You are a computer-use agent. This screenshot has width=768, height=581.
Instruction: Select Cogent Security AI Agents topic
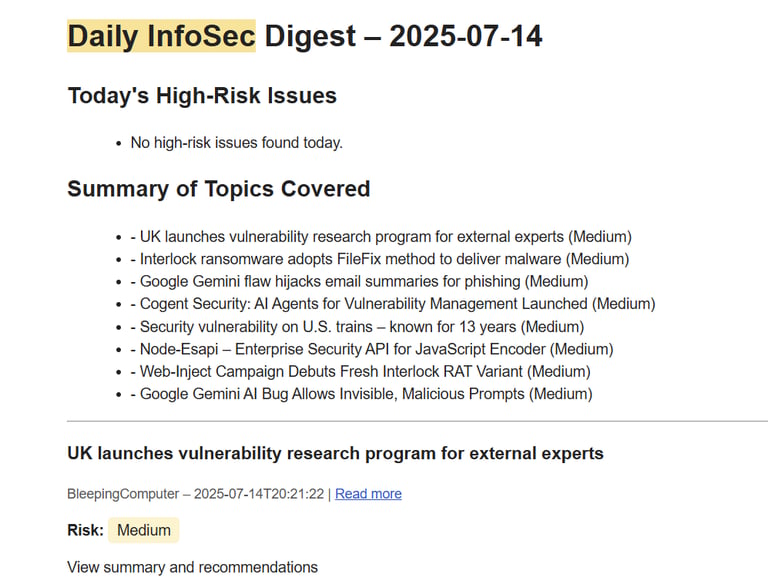393,304
